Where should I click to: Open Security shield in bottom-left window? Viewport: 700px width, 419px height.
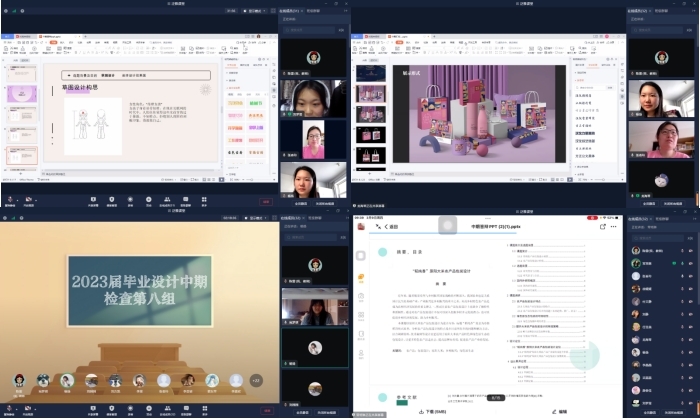coord(112,410)
